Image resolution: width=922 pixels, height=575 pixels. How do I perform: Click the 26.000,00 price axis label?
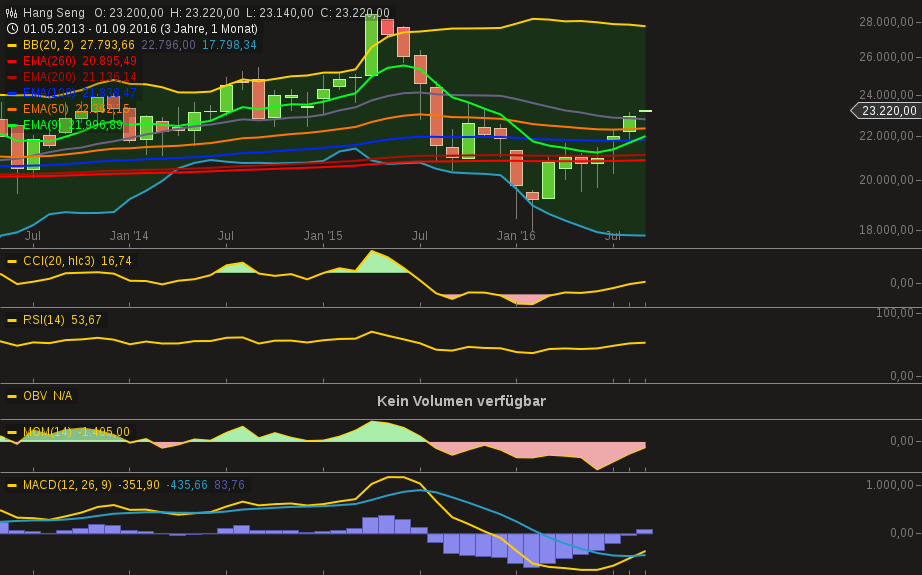(886, 56)
